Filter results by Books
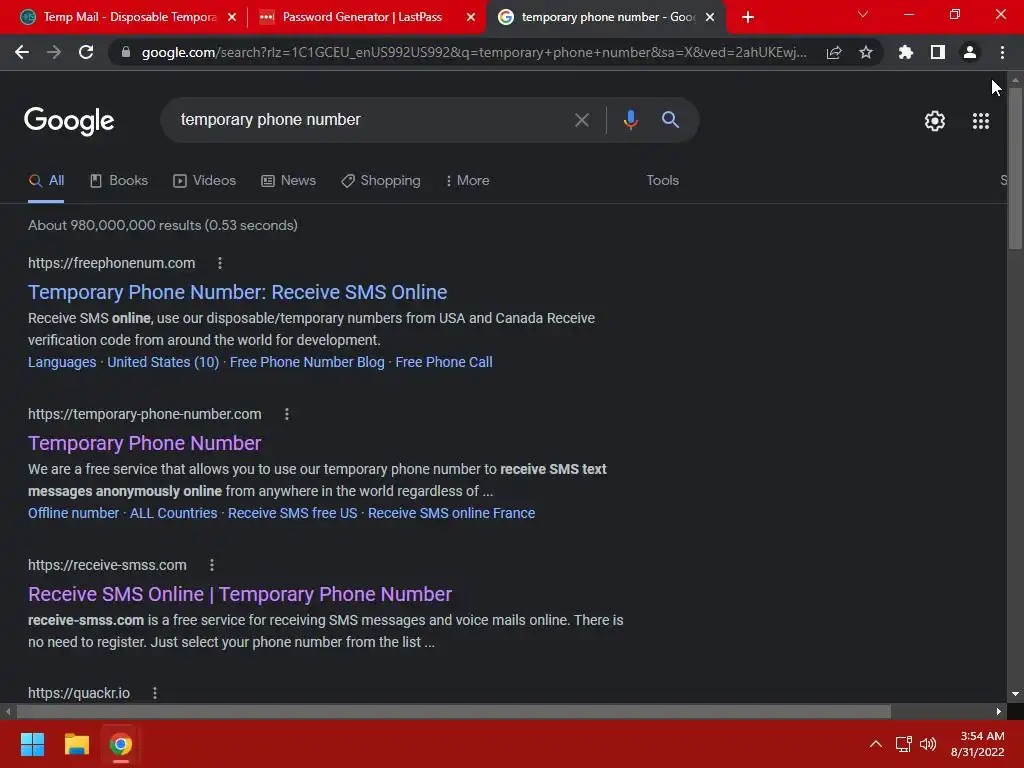This screenshot has width=1024, height=768. 119,180
